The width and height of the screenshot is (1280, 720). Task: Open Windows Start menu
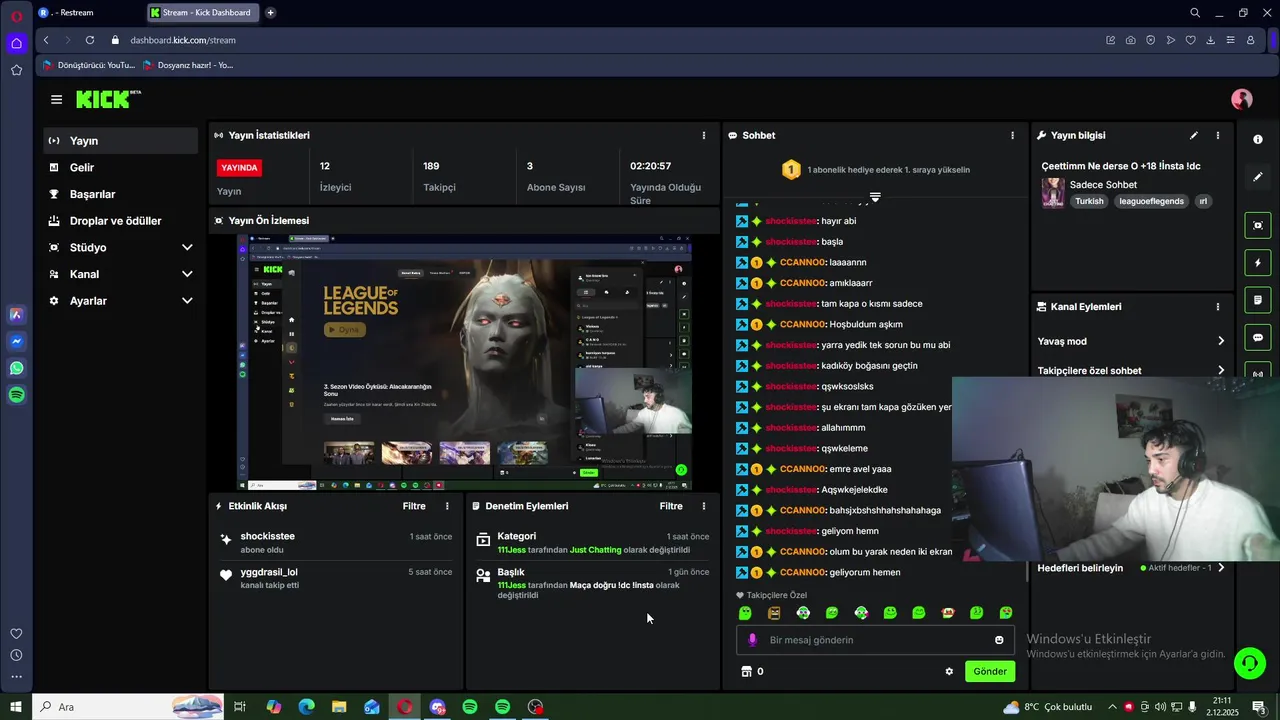(16, 707)
